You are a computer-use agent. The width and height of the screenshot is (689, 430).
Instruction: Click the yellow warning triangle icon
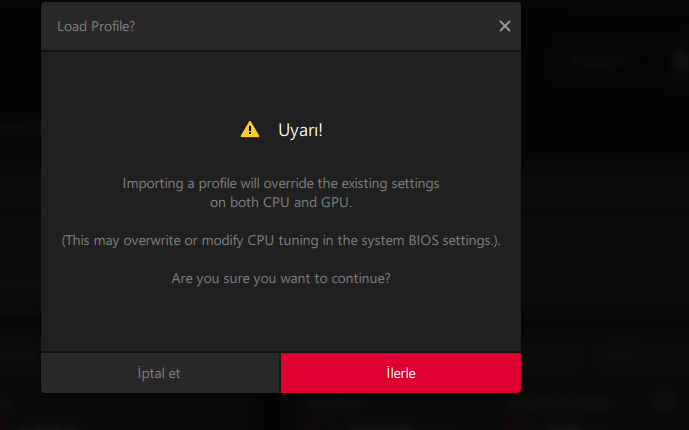pos(249,129)
